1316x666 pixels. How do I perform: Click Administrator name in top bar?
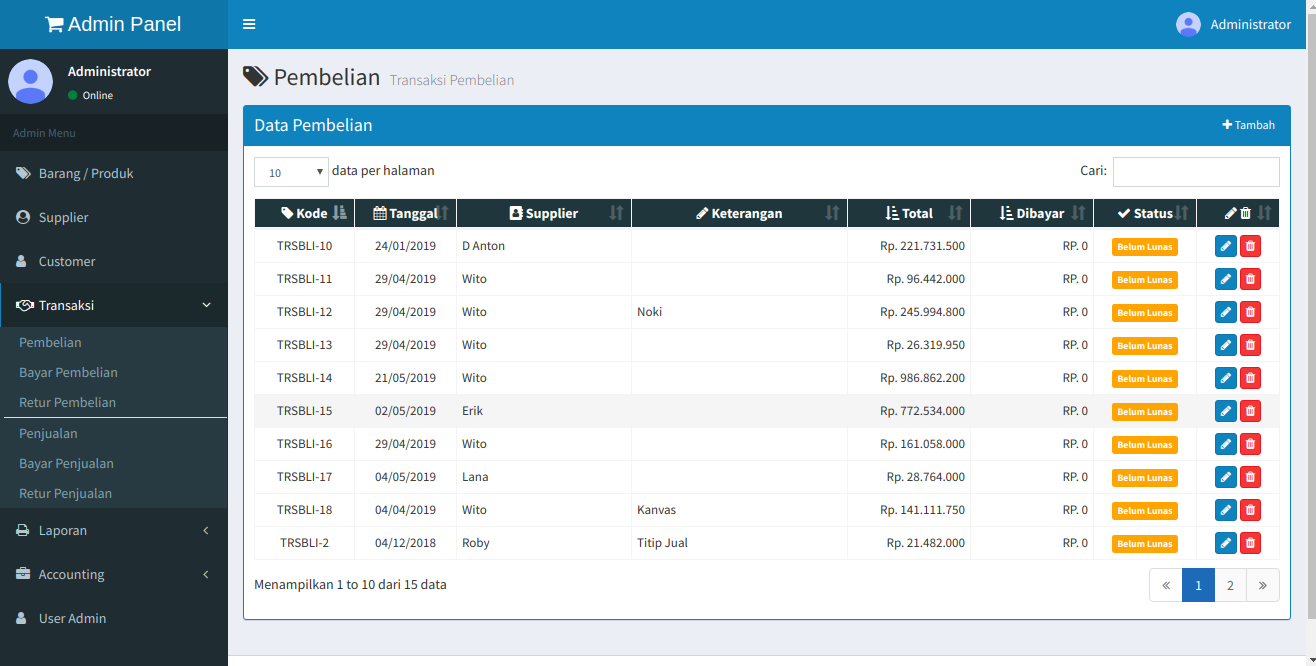pyautogui.click(x=1250, y=24)
